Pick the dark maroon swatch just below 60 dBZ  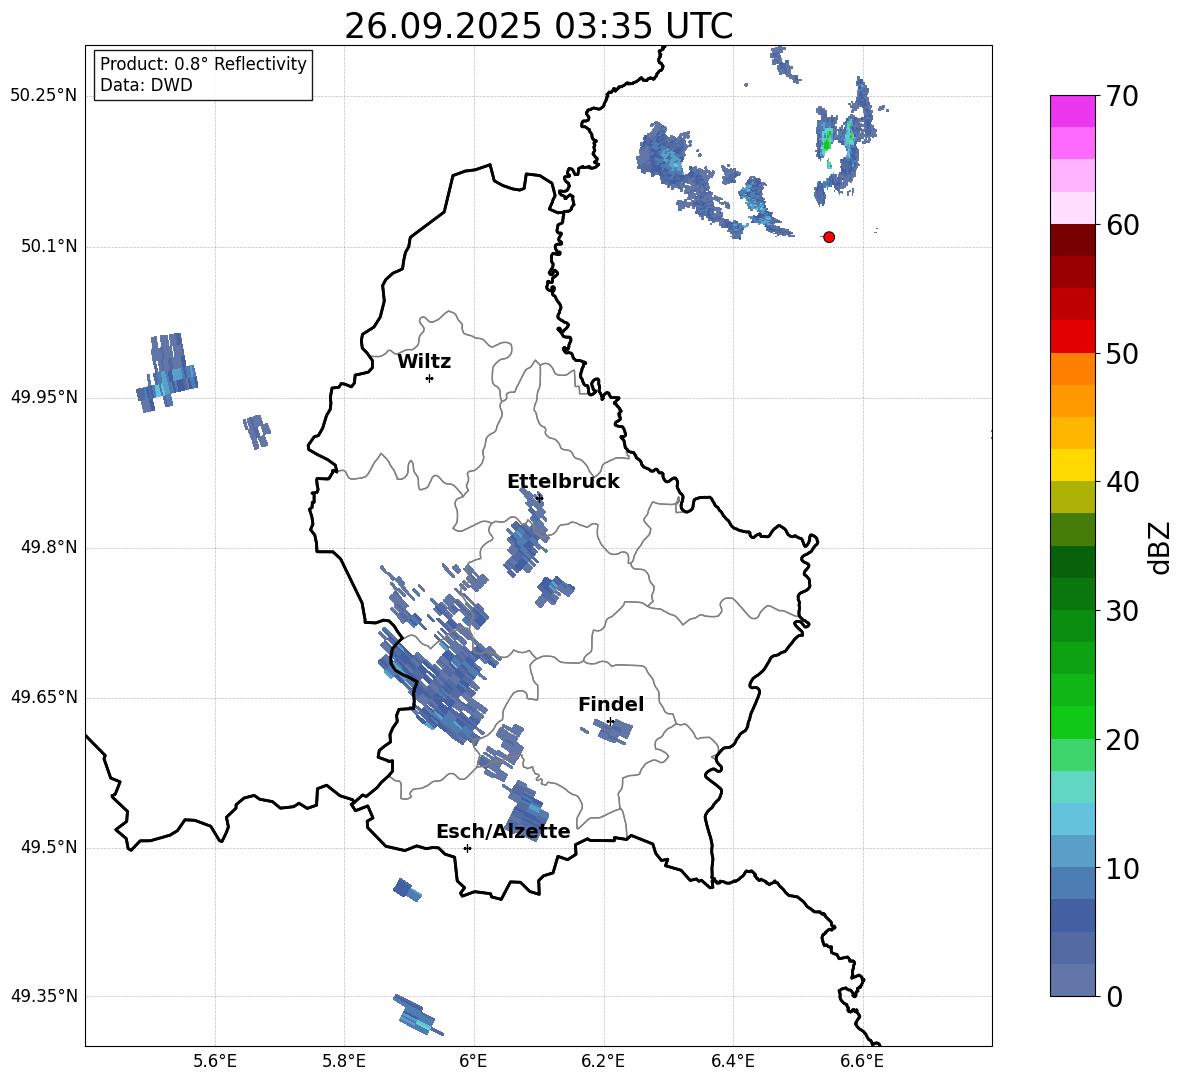(1072, 240)
